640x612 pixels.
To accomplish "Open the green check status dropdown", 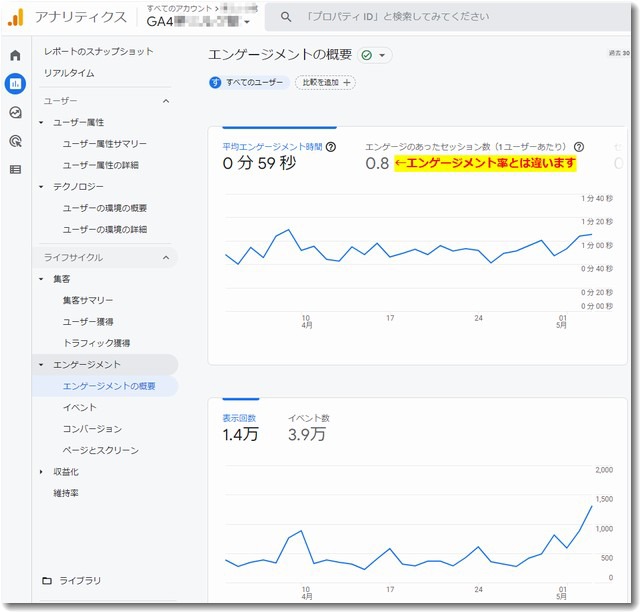I will pyautogui.click(x=375, y=55).
